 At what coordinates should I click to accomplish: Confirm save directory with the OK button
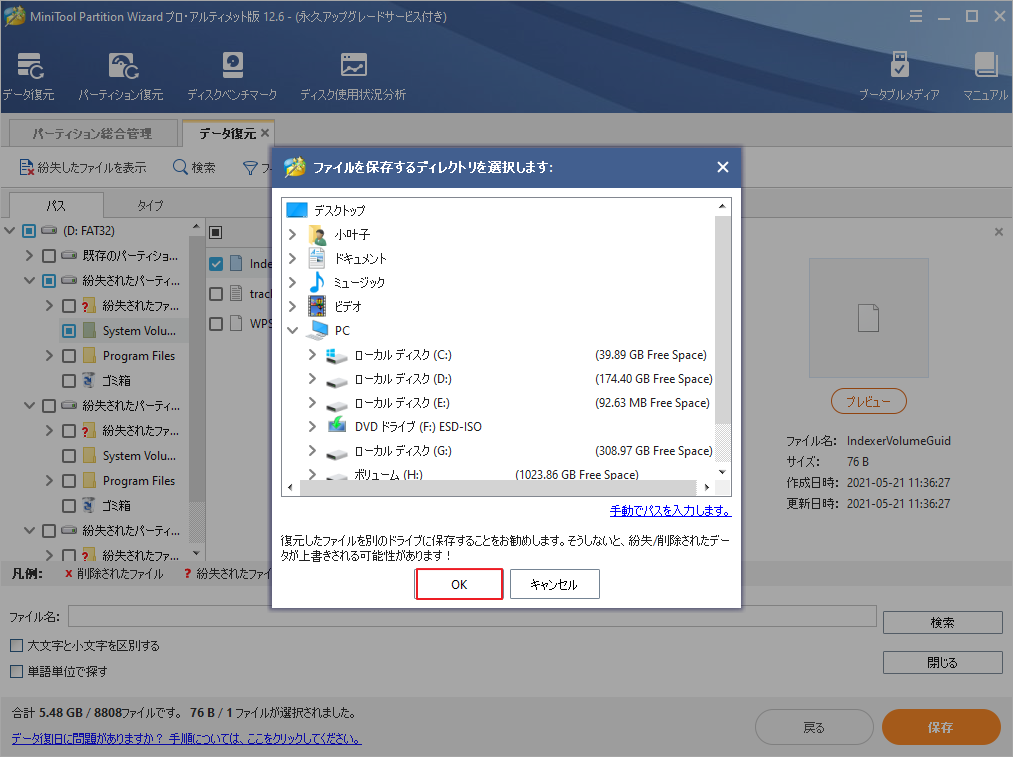click(x=459, y=584)
